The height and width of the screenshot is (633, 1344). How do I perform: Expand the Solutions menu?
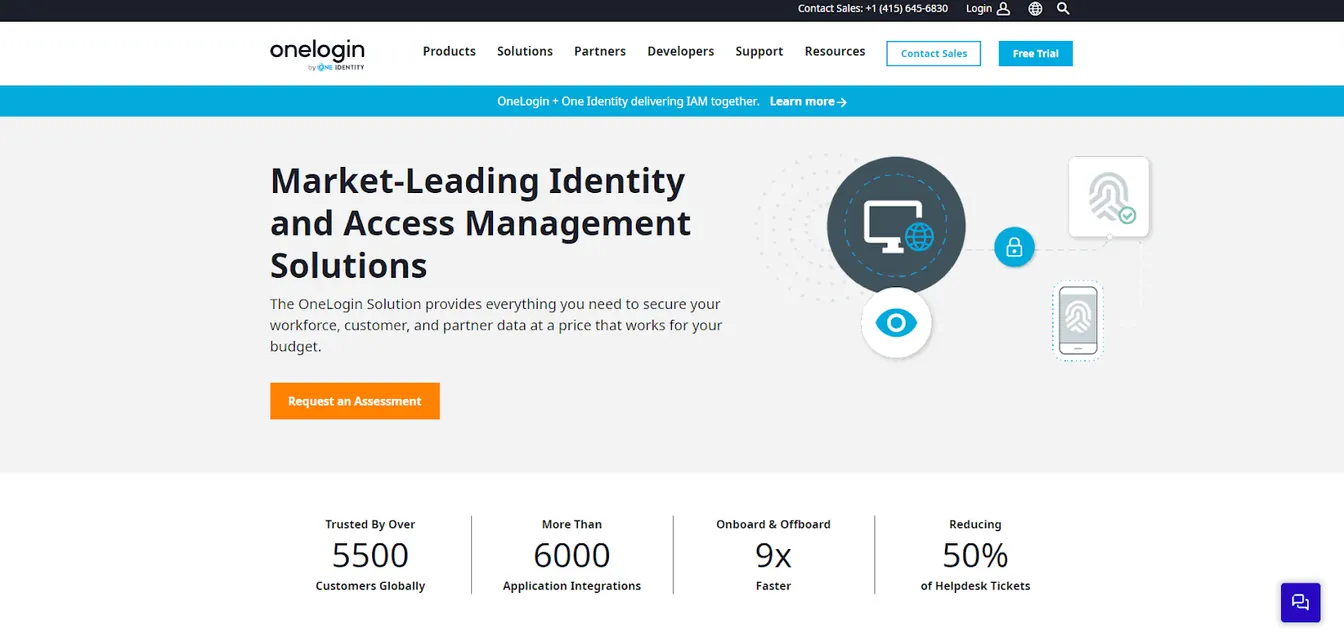click(x=525, y=51)
